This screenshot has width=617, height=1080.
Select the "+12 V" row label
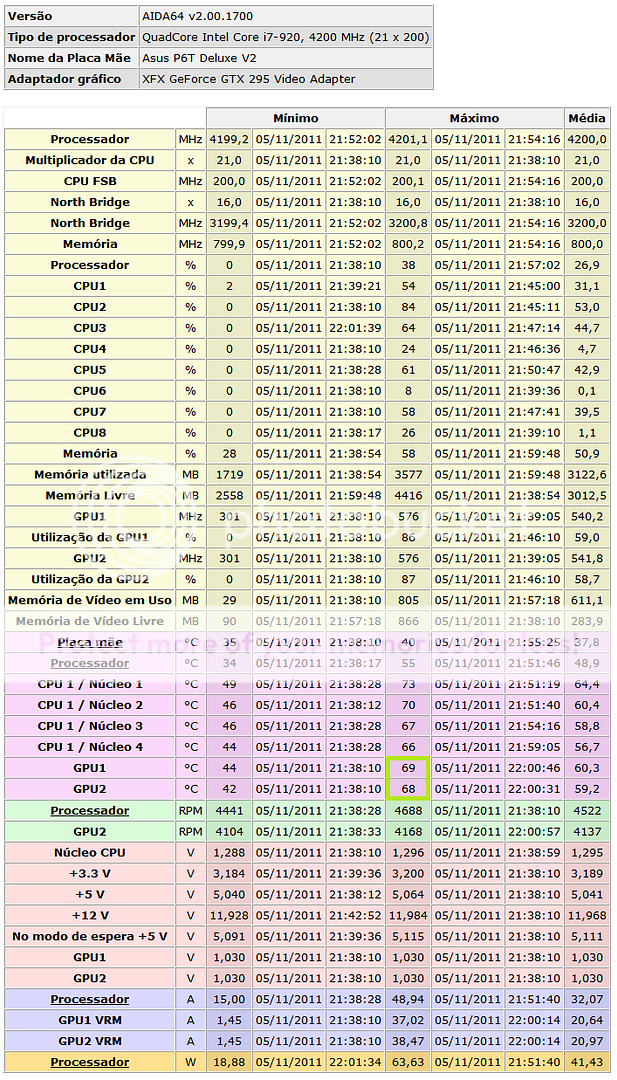coord(89,915)
